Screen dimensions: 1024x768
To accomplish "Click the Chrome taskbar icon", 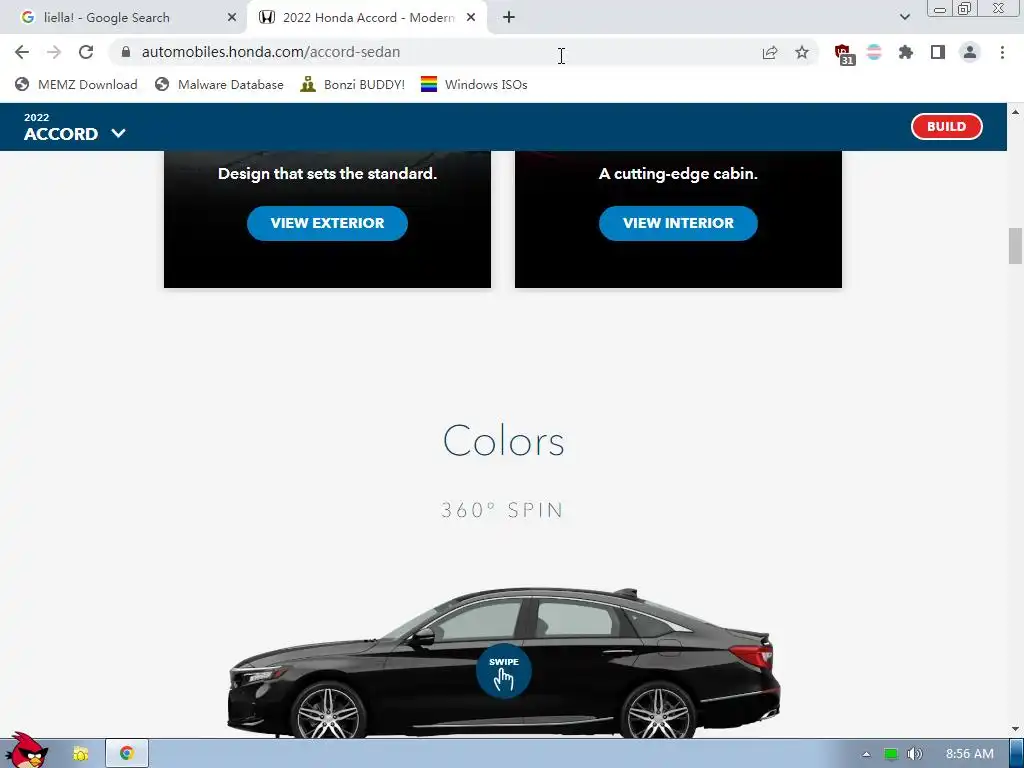I will click(127, 754).
